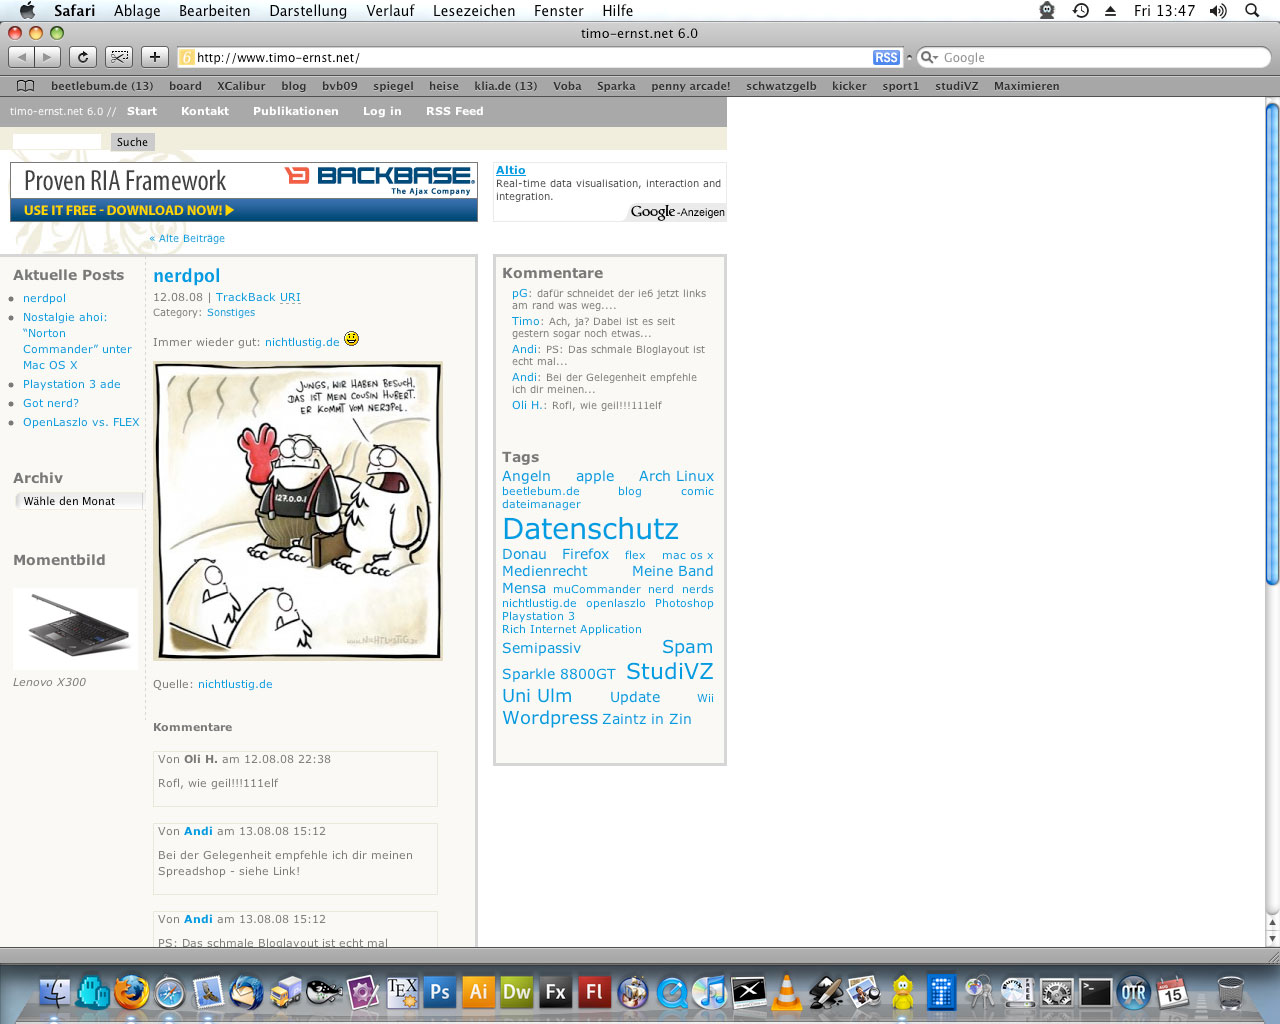1280x1024 pixels.
Task: Go back with Safari's back arrow
Action: click(x=22, y=57)
